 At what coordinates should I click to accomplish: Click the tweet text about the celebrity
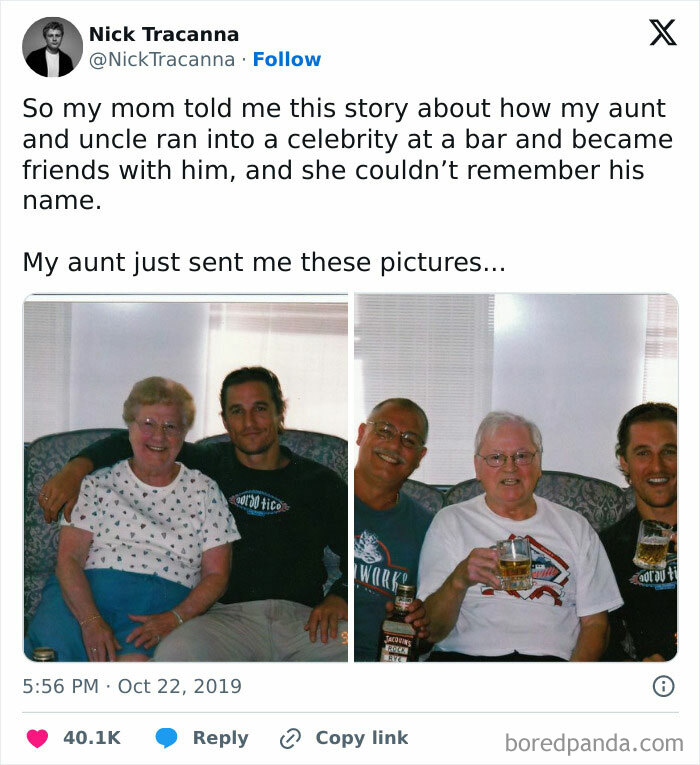[347, 154]
